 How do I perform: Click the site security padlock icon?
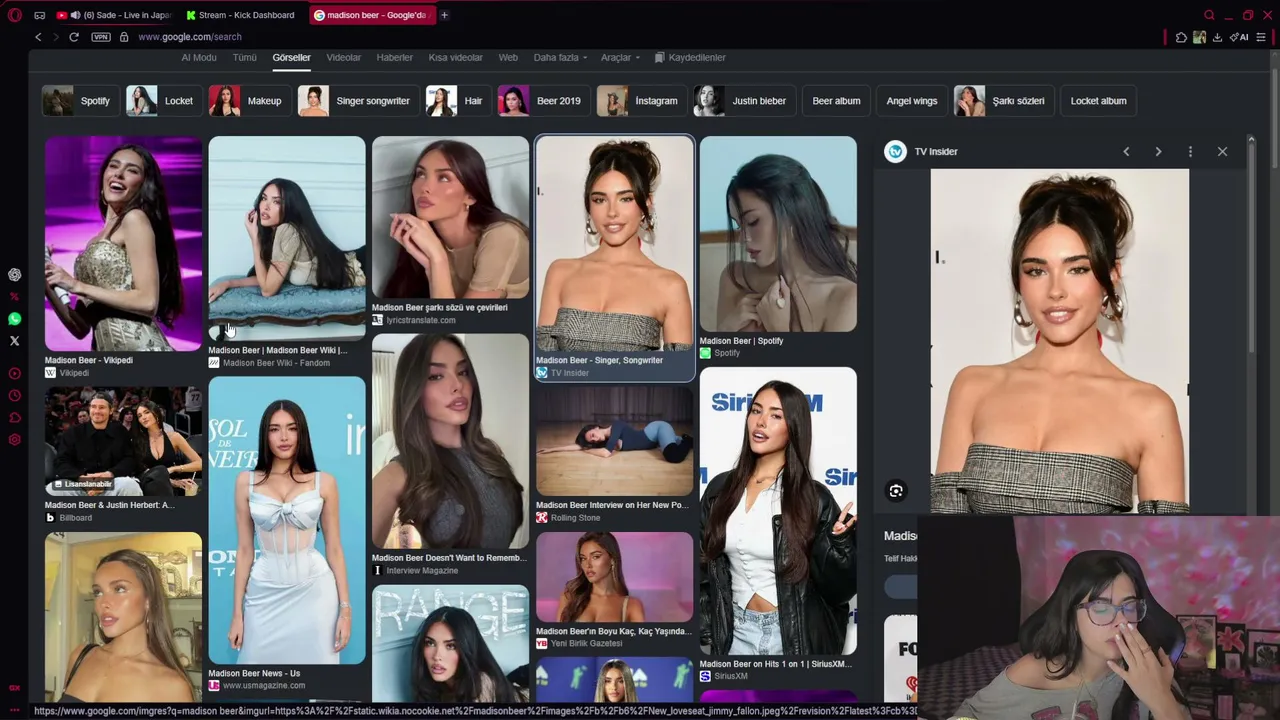pyautogui.click(x=124, y=37)
